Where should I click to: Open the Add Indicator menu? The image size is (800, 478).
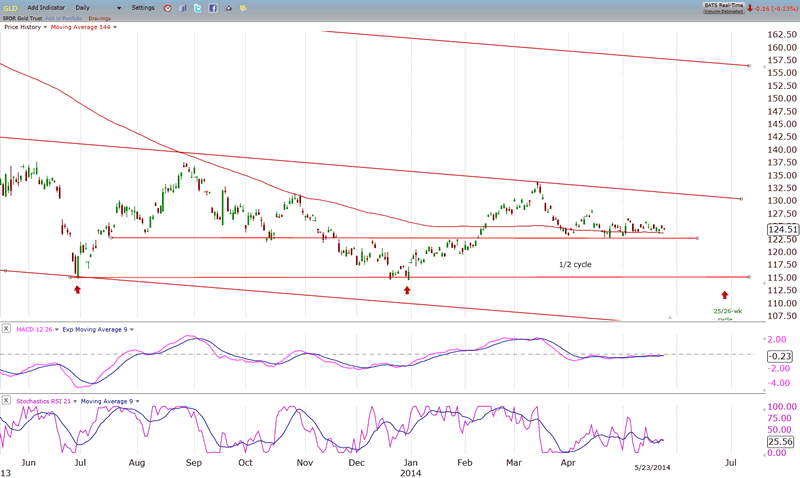(47, 8)
